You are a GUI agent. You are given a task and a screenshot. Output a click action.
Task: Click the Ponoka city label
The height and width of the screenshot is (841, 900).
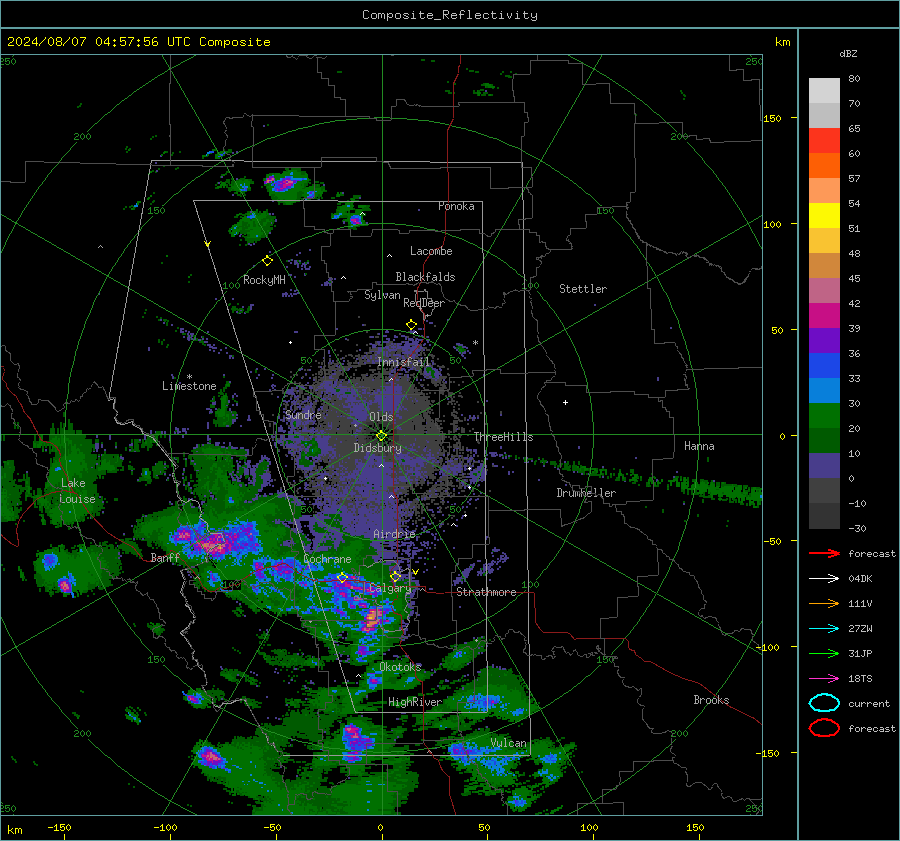click(x=456, y=206)
